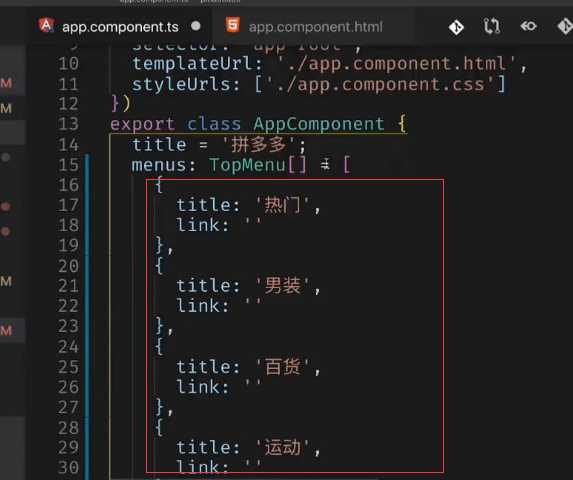Click the Angular icon on app.component.ts tab

coord(46,26)
